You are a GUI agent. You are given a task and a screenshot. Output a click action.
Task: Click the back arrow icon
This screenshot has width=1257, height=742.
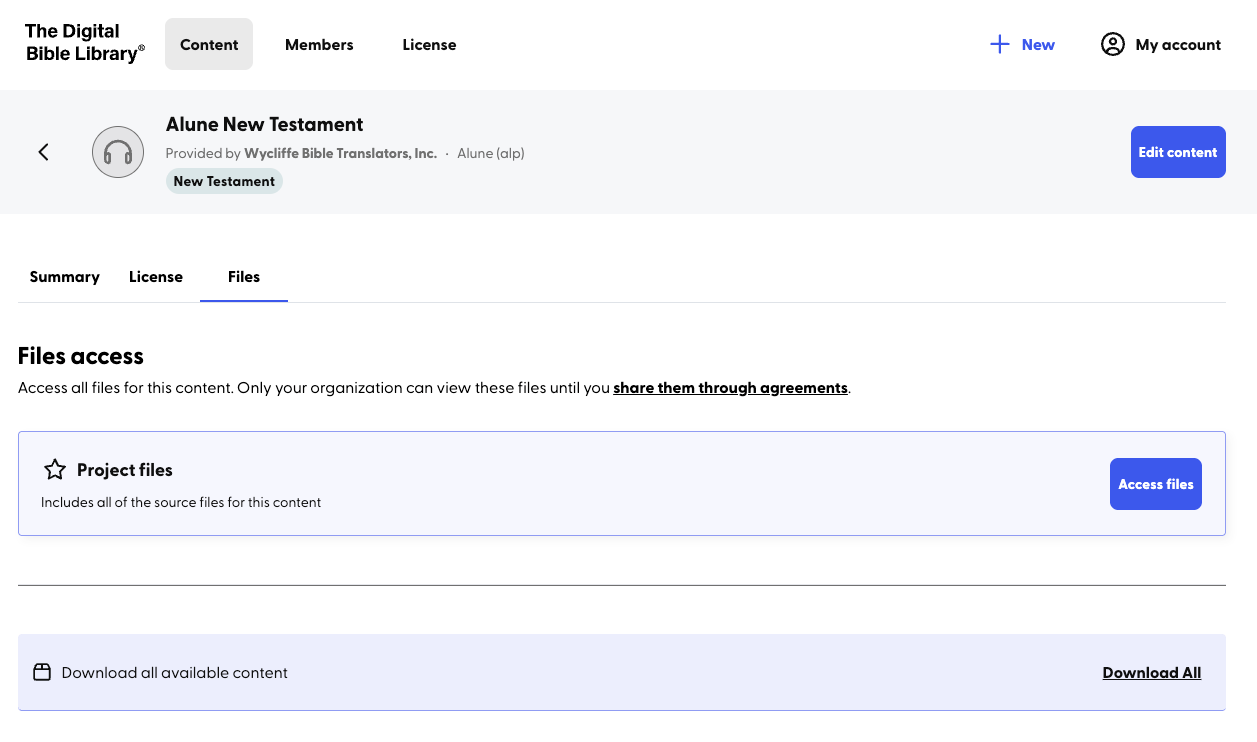[43, 152]
